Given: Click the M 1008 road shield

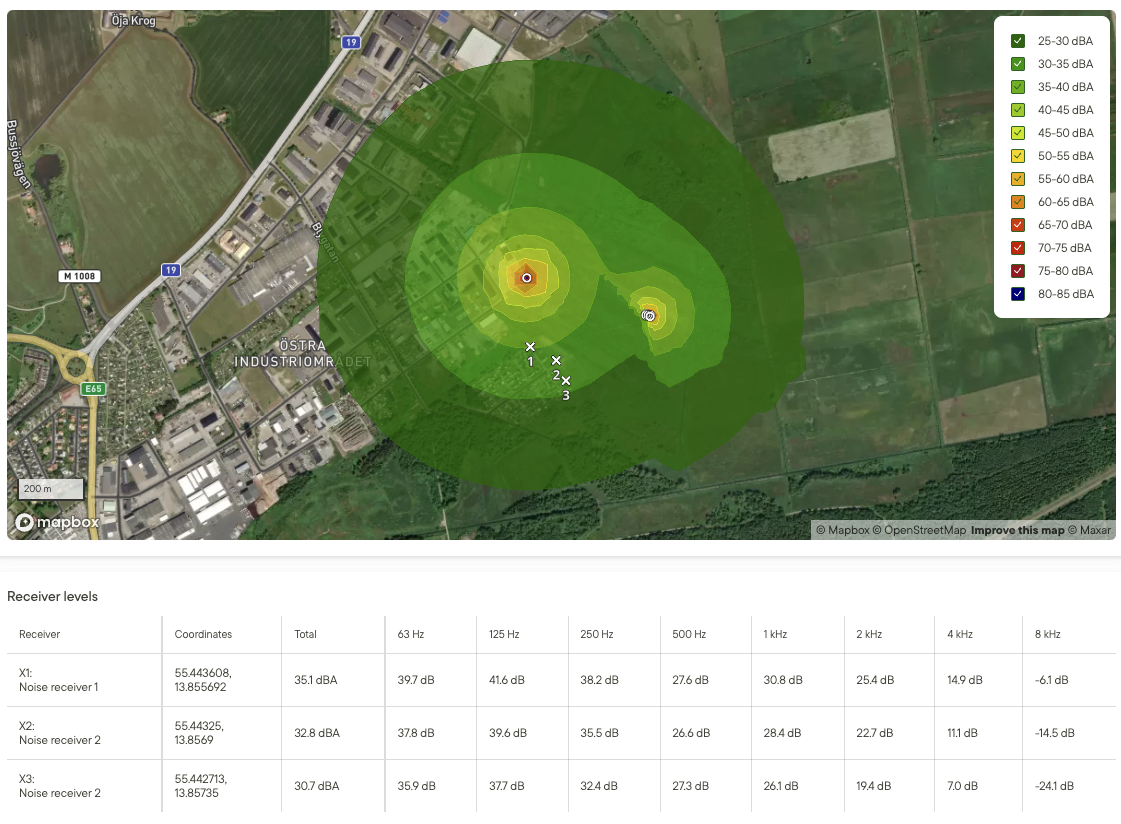Looking at the screenshot, I should coord(79,276).
